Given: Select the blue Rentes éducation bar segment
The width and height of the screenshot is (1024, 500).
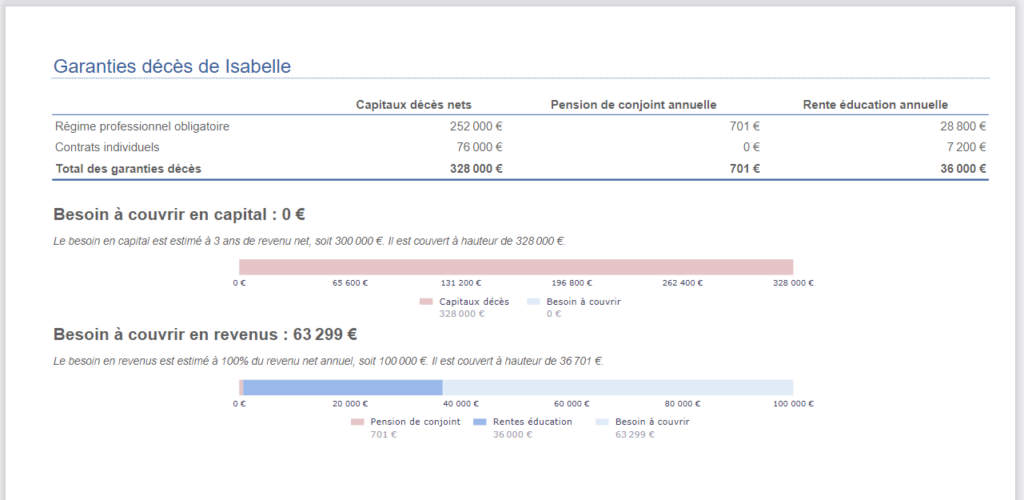Looking at the screenshot, I should pos(342,387).
